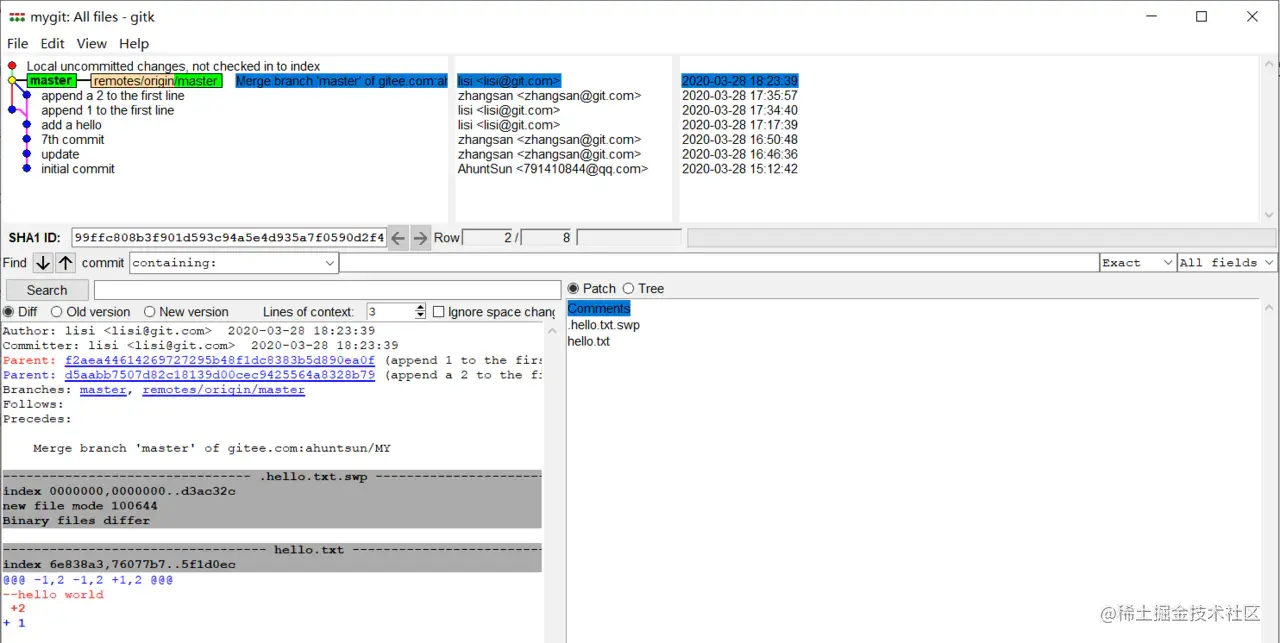The image size is (1280, 643).
Task: Click the find text input field
Action: pyautogui.click(x=719, y=263)
